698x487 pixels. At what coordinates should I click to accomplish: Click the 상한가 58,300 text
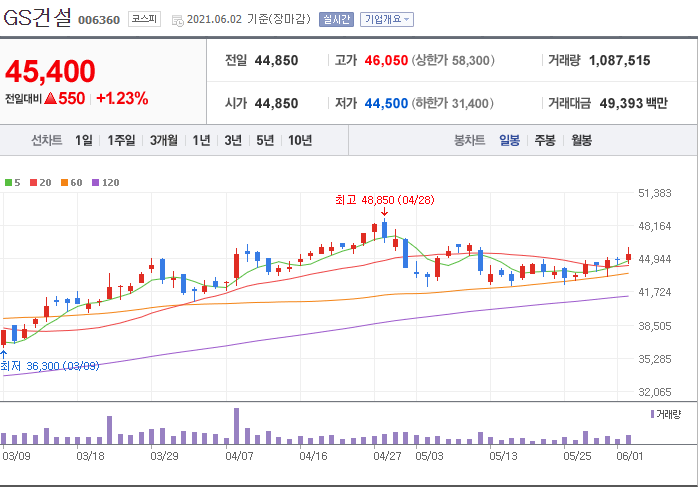[453, 60]
